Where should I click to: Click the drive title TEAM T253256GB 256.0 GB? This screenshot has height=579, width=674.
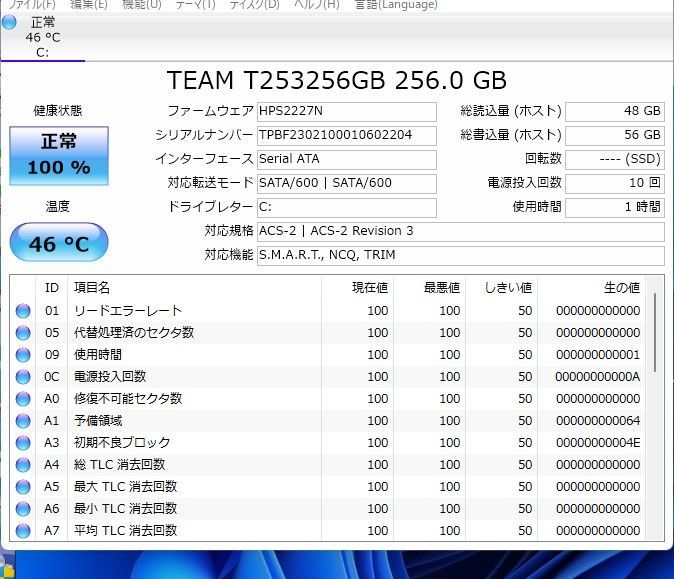point(337,80)
